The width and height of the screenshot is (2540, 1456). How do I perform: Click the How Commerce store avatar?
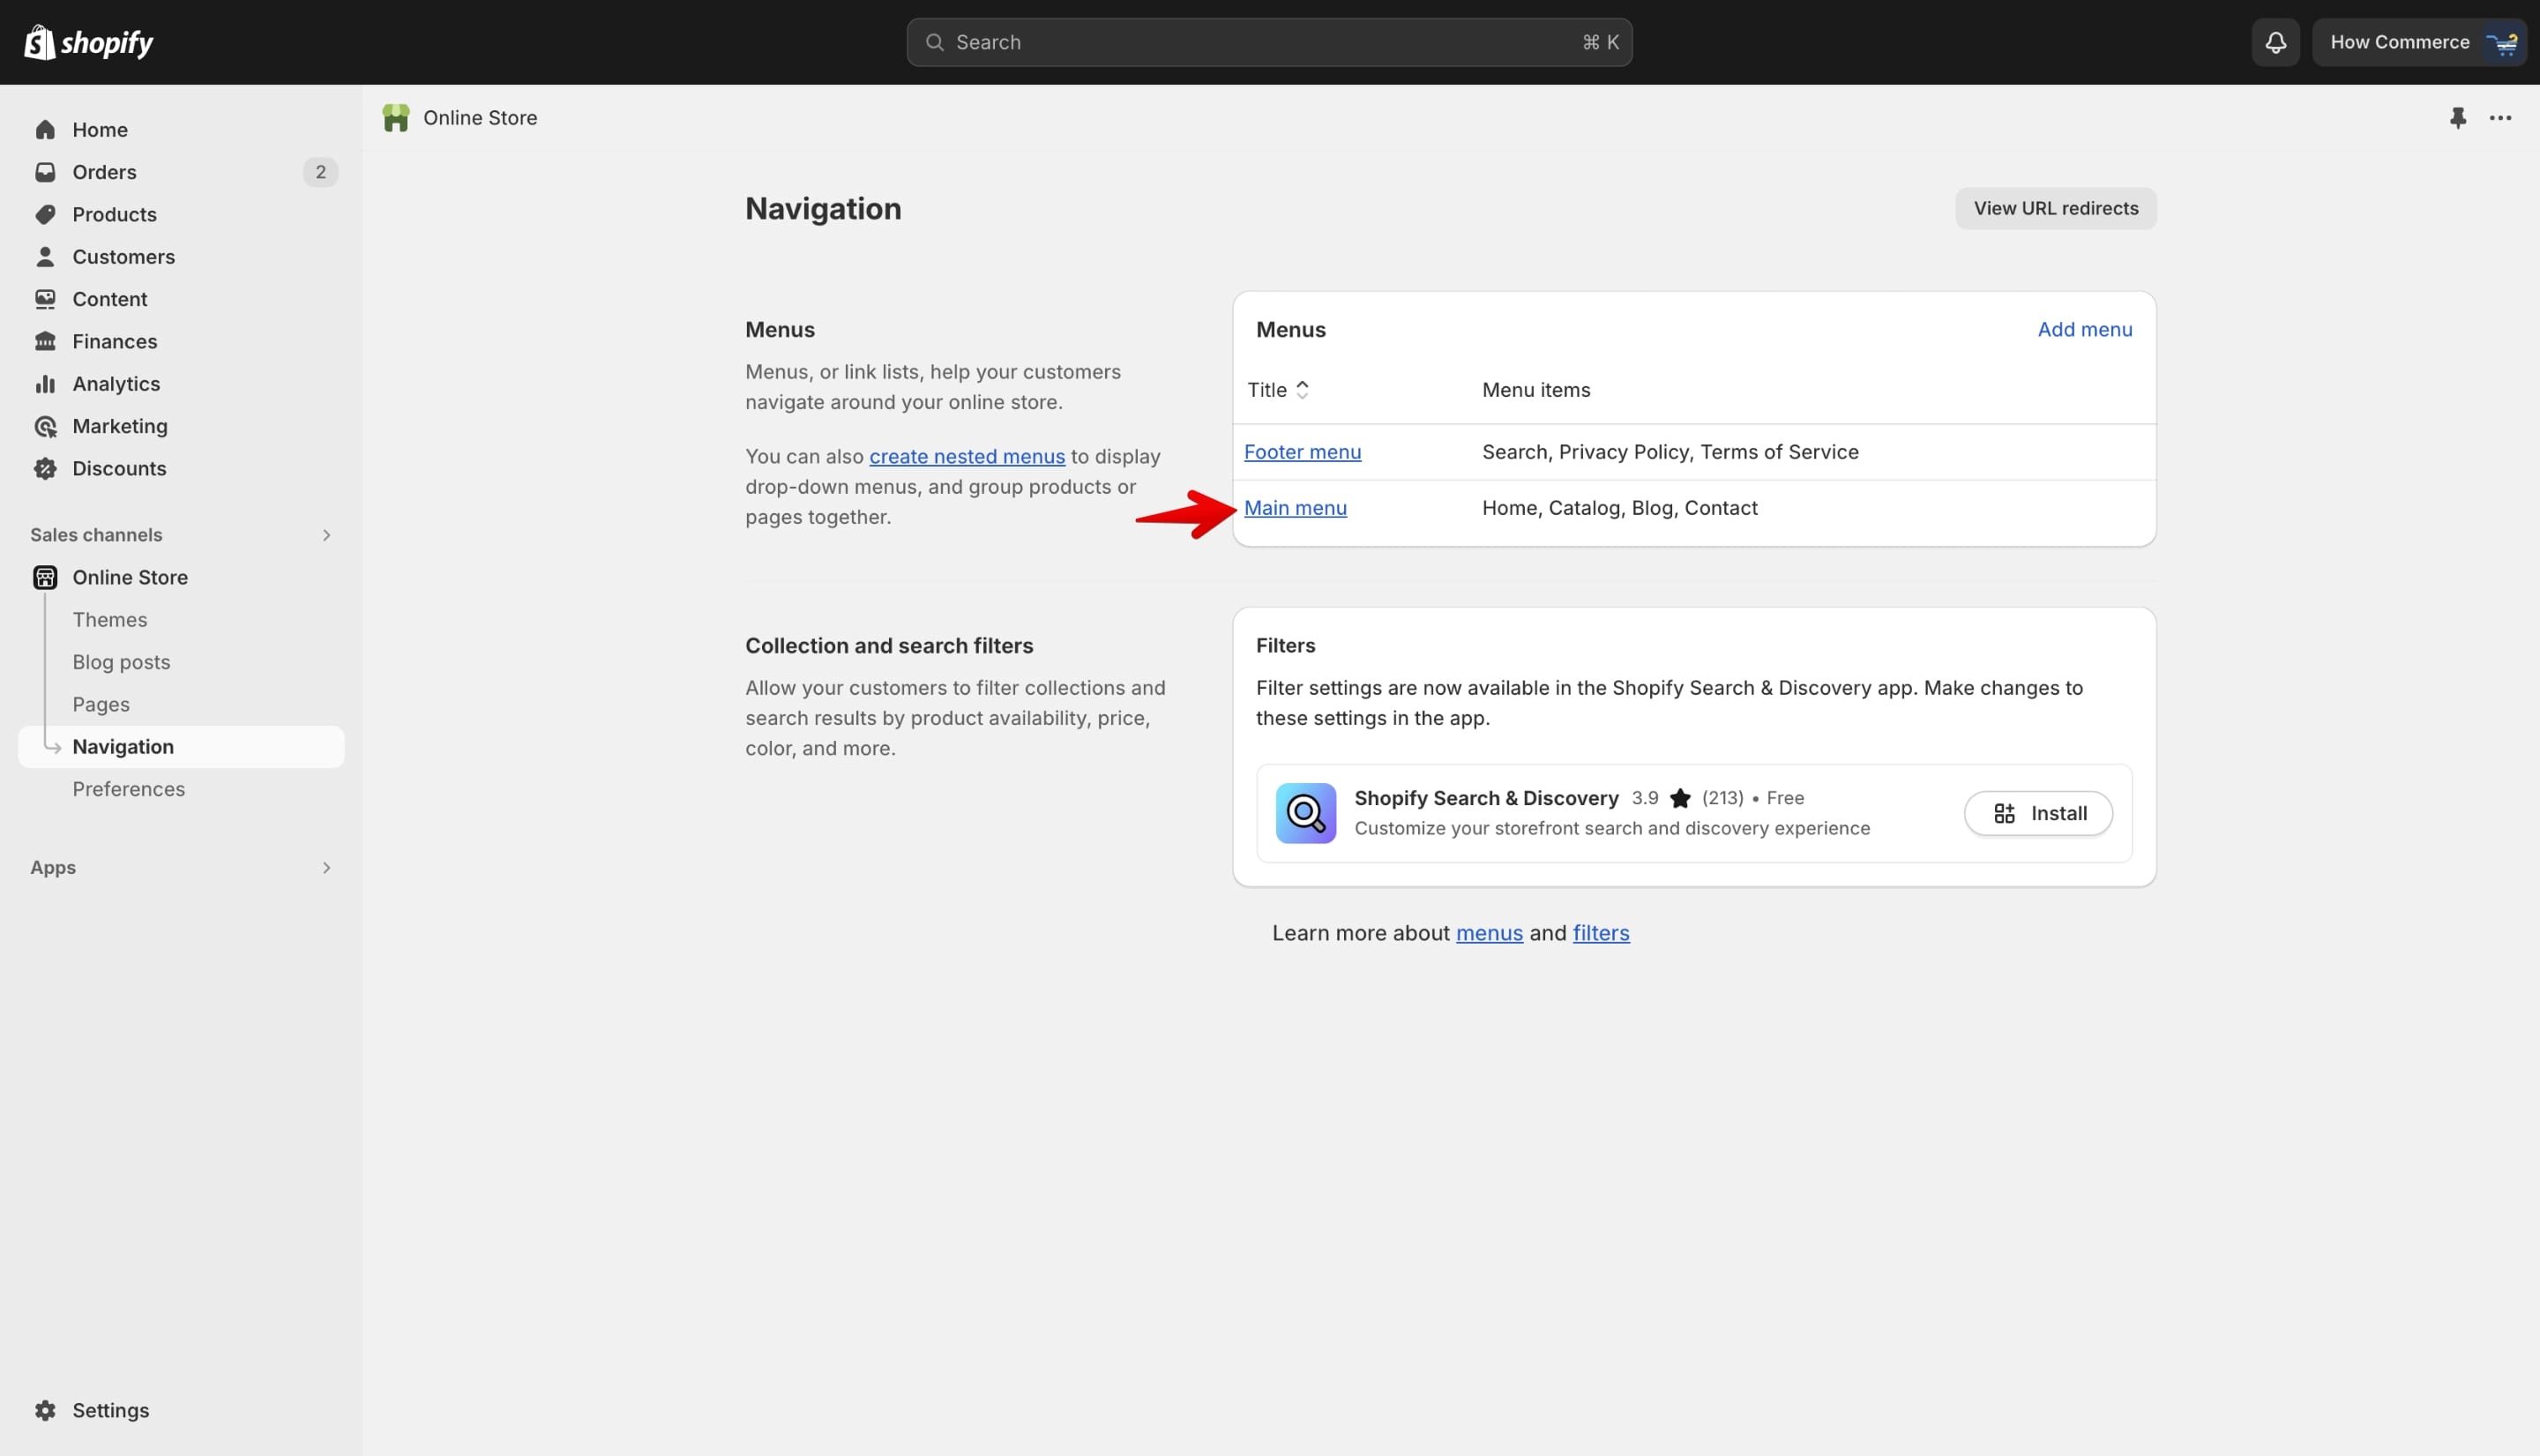[2502, 42]
